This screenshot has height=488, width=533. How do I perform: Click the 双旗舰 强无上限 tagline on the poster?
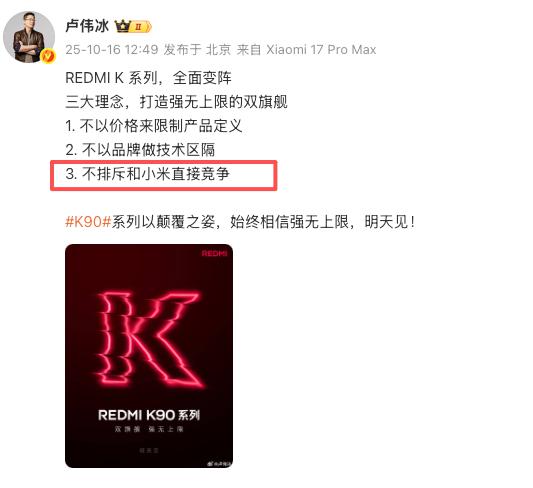[149, 429]
